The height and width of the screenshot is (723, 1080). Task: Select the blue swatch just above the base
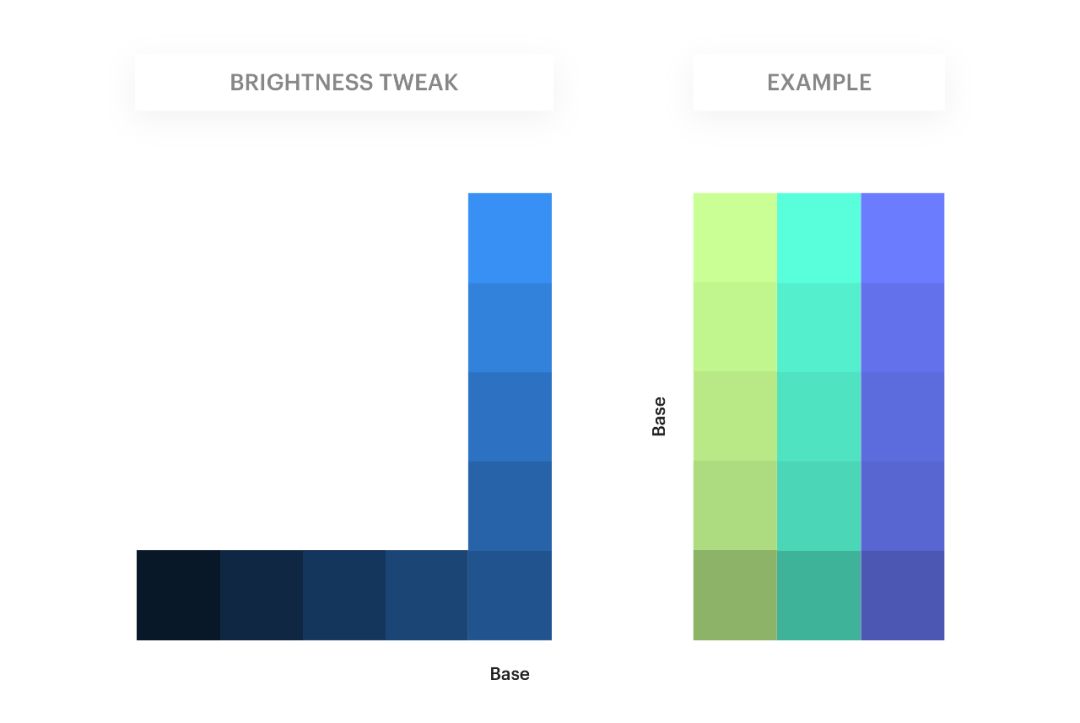(x=510, y=506)
